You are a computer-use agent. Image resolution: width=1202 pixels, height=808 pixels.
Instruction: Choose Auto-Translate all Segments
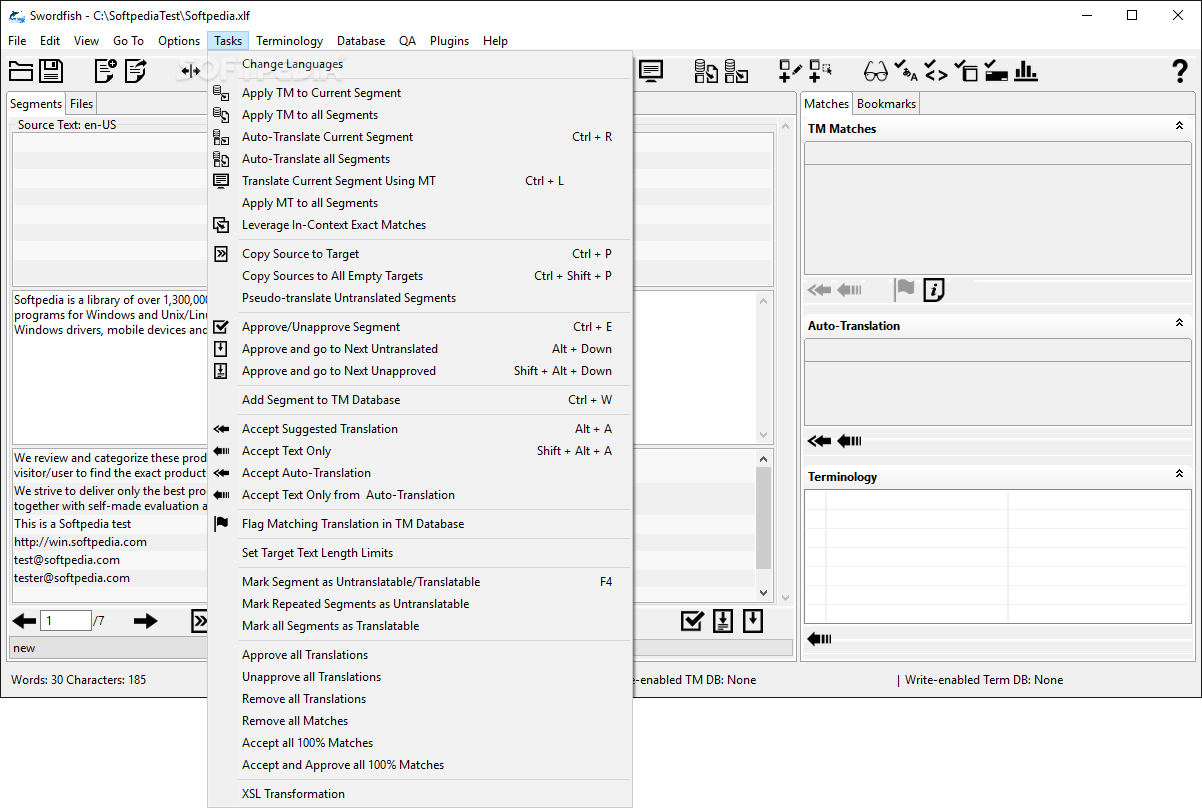pos(420,159)
